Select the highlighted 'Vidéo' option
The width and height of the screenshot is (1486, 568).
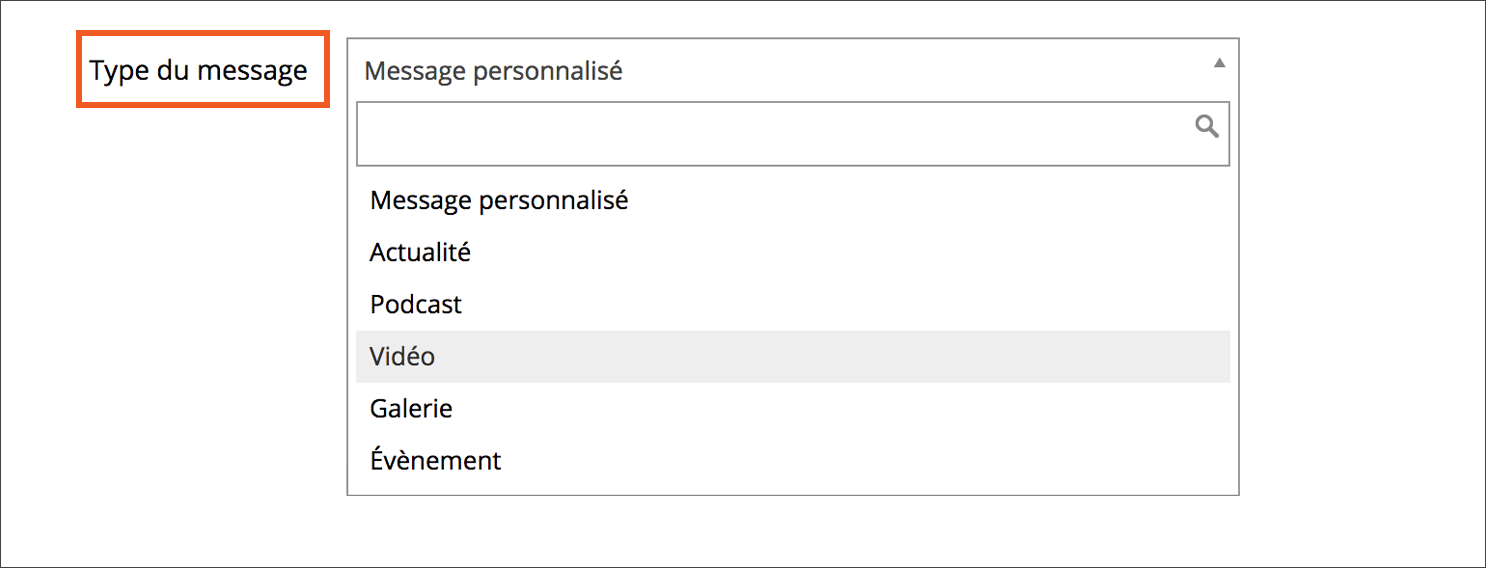792,356
